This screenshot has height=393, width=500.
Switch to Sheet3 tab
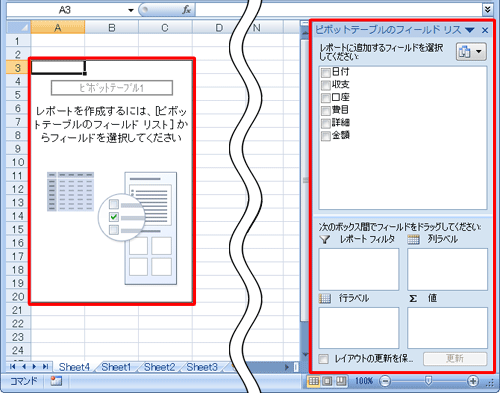[202, 367]
